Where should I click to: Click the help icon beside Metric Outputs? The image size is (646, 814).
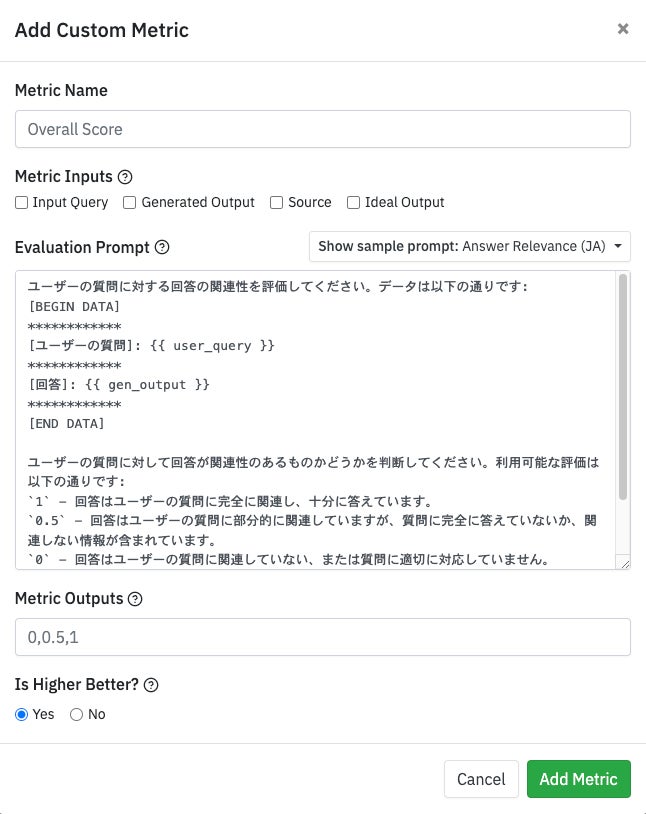coord(136,599)
